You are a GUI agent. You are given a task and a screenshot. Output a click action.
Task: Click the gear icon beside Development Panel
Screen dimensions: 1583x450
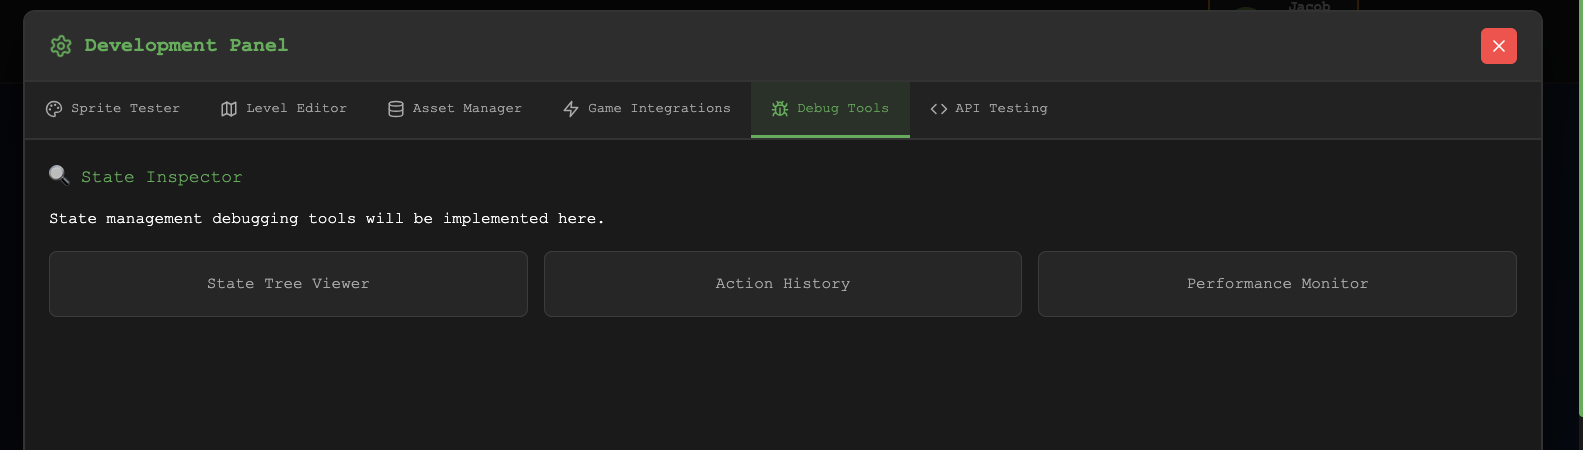(61, 46)
